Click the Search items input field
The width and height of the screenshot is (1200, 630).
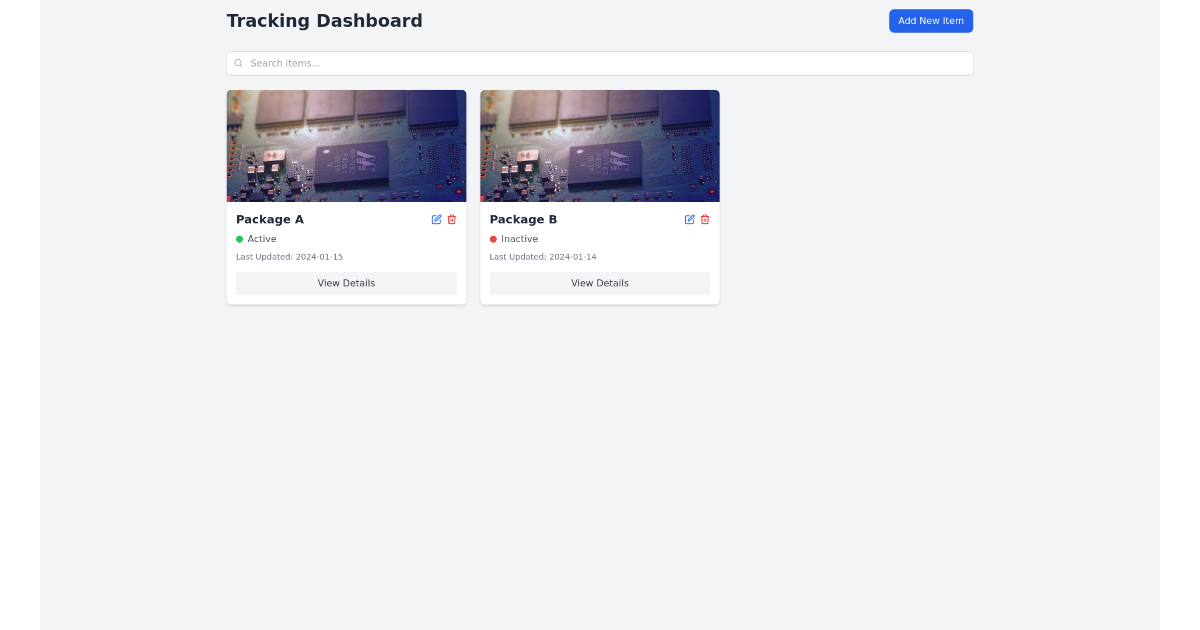click(x=600, y=63)
